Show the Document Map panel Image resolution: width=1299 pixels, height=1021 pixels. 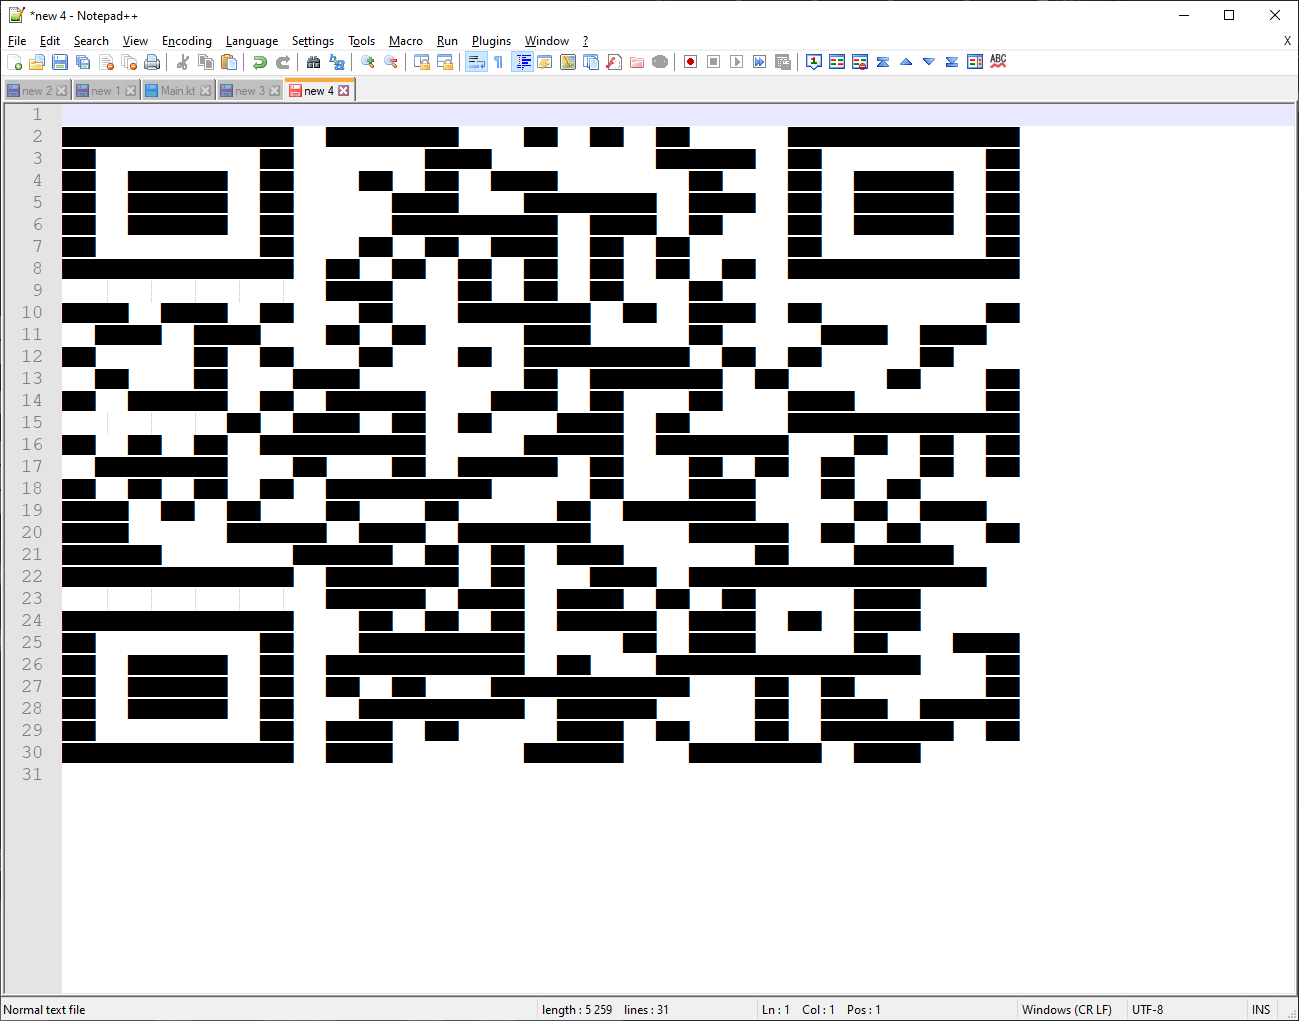[568, 62]
